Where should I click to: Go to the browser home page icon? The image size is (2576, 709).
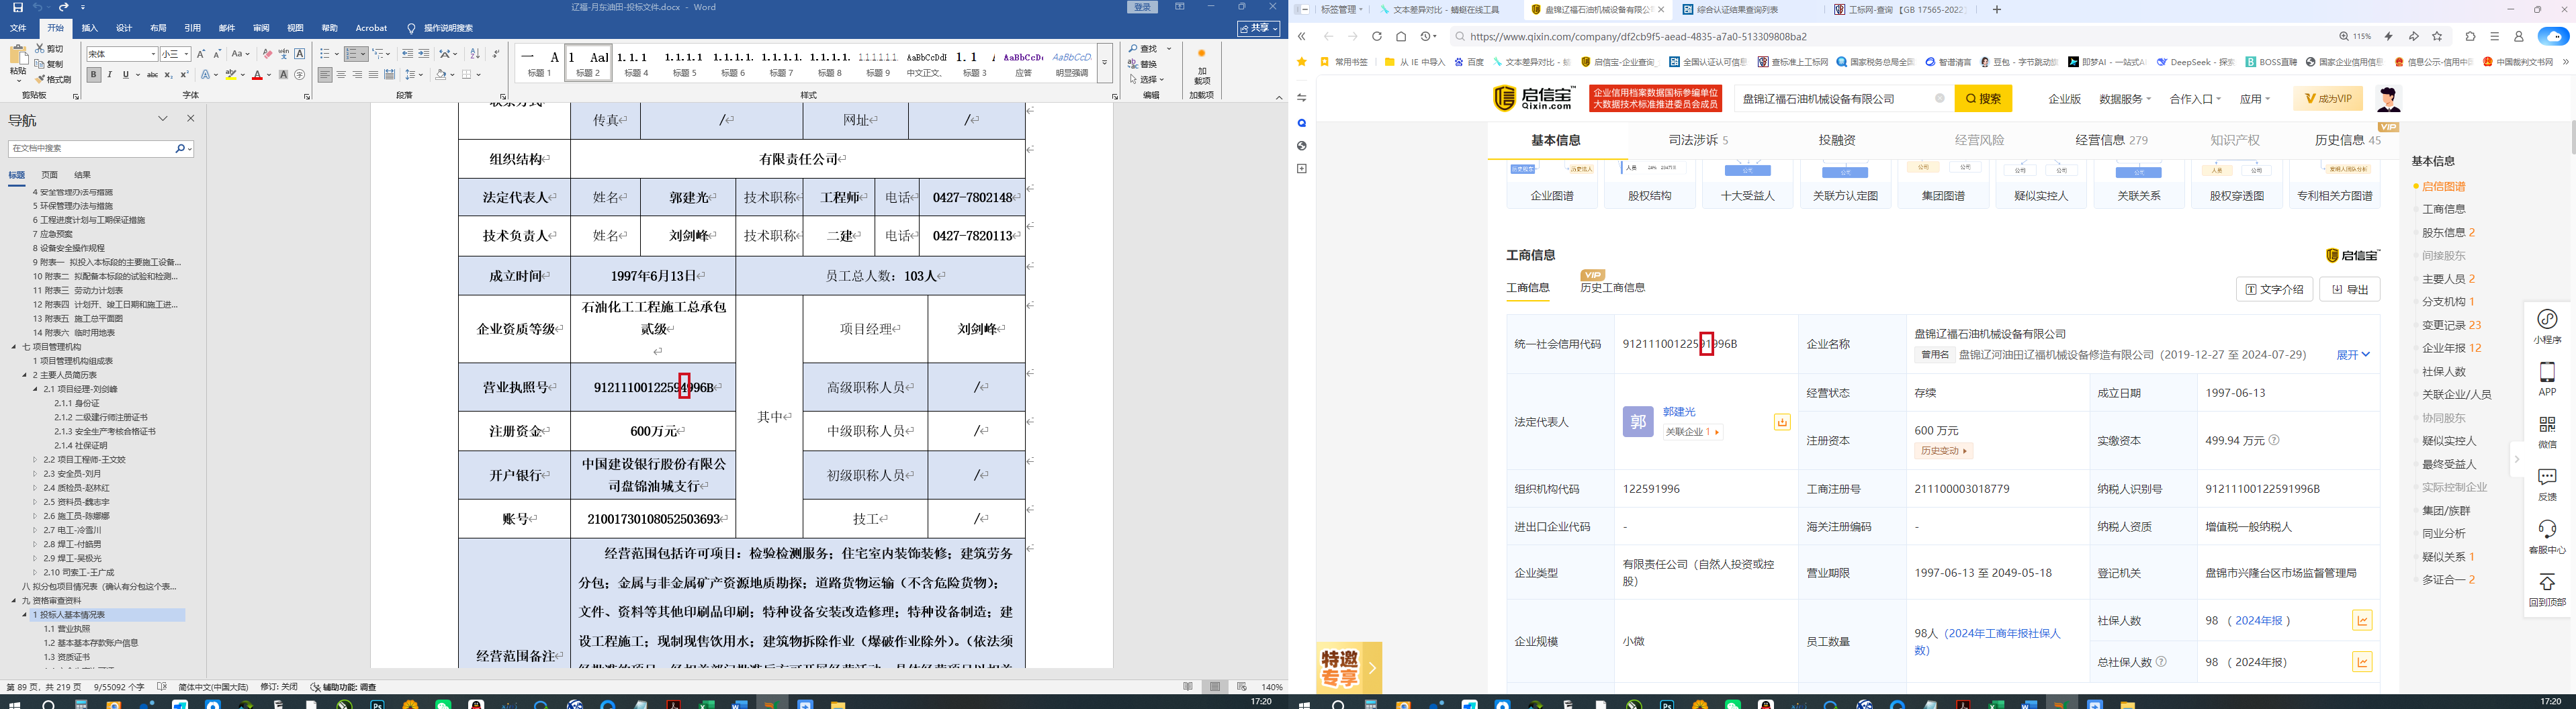1401,37
